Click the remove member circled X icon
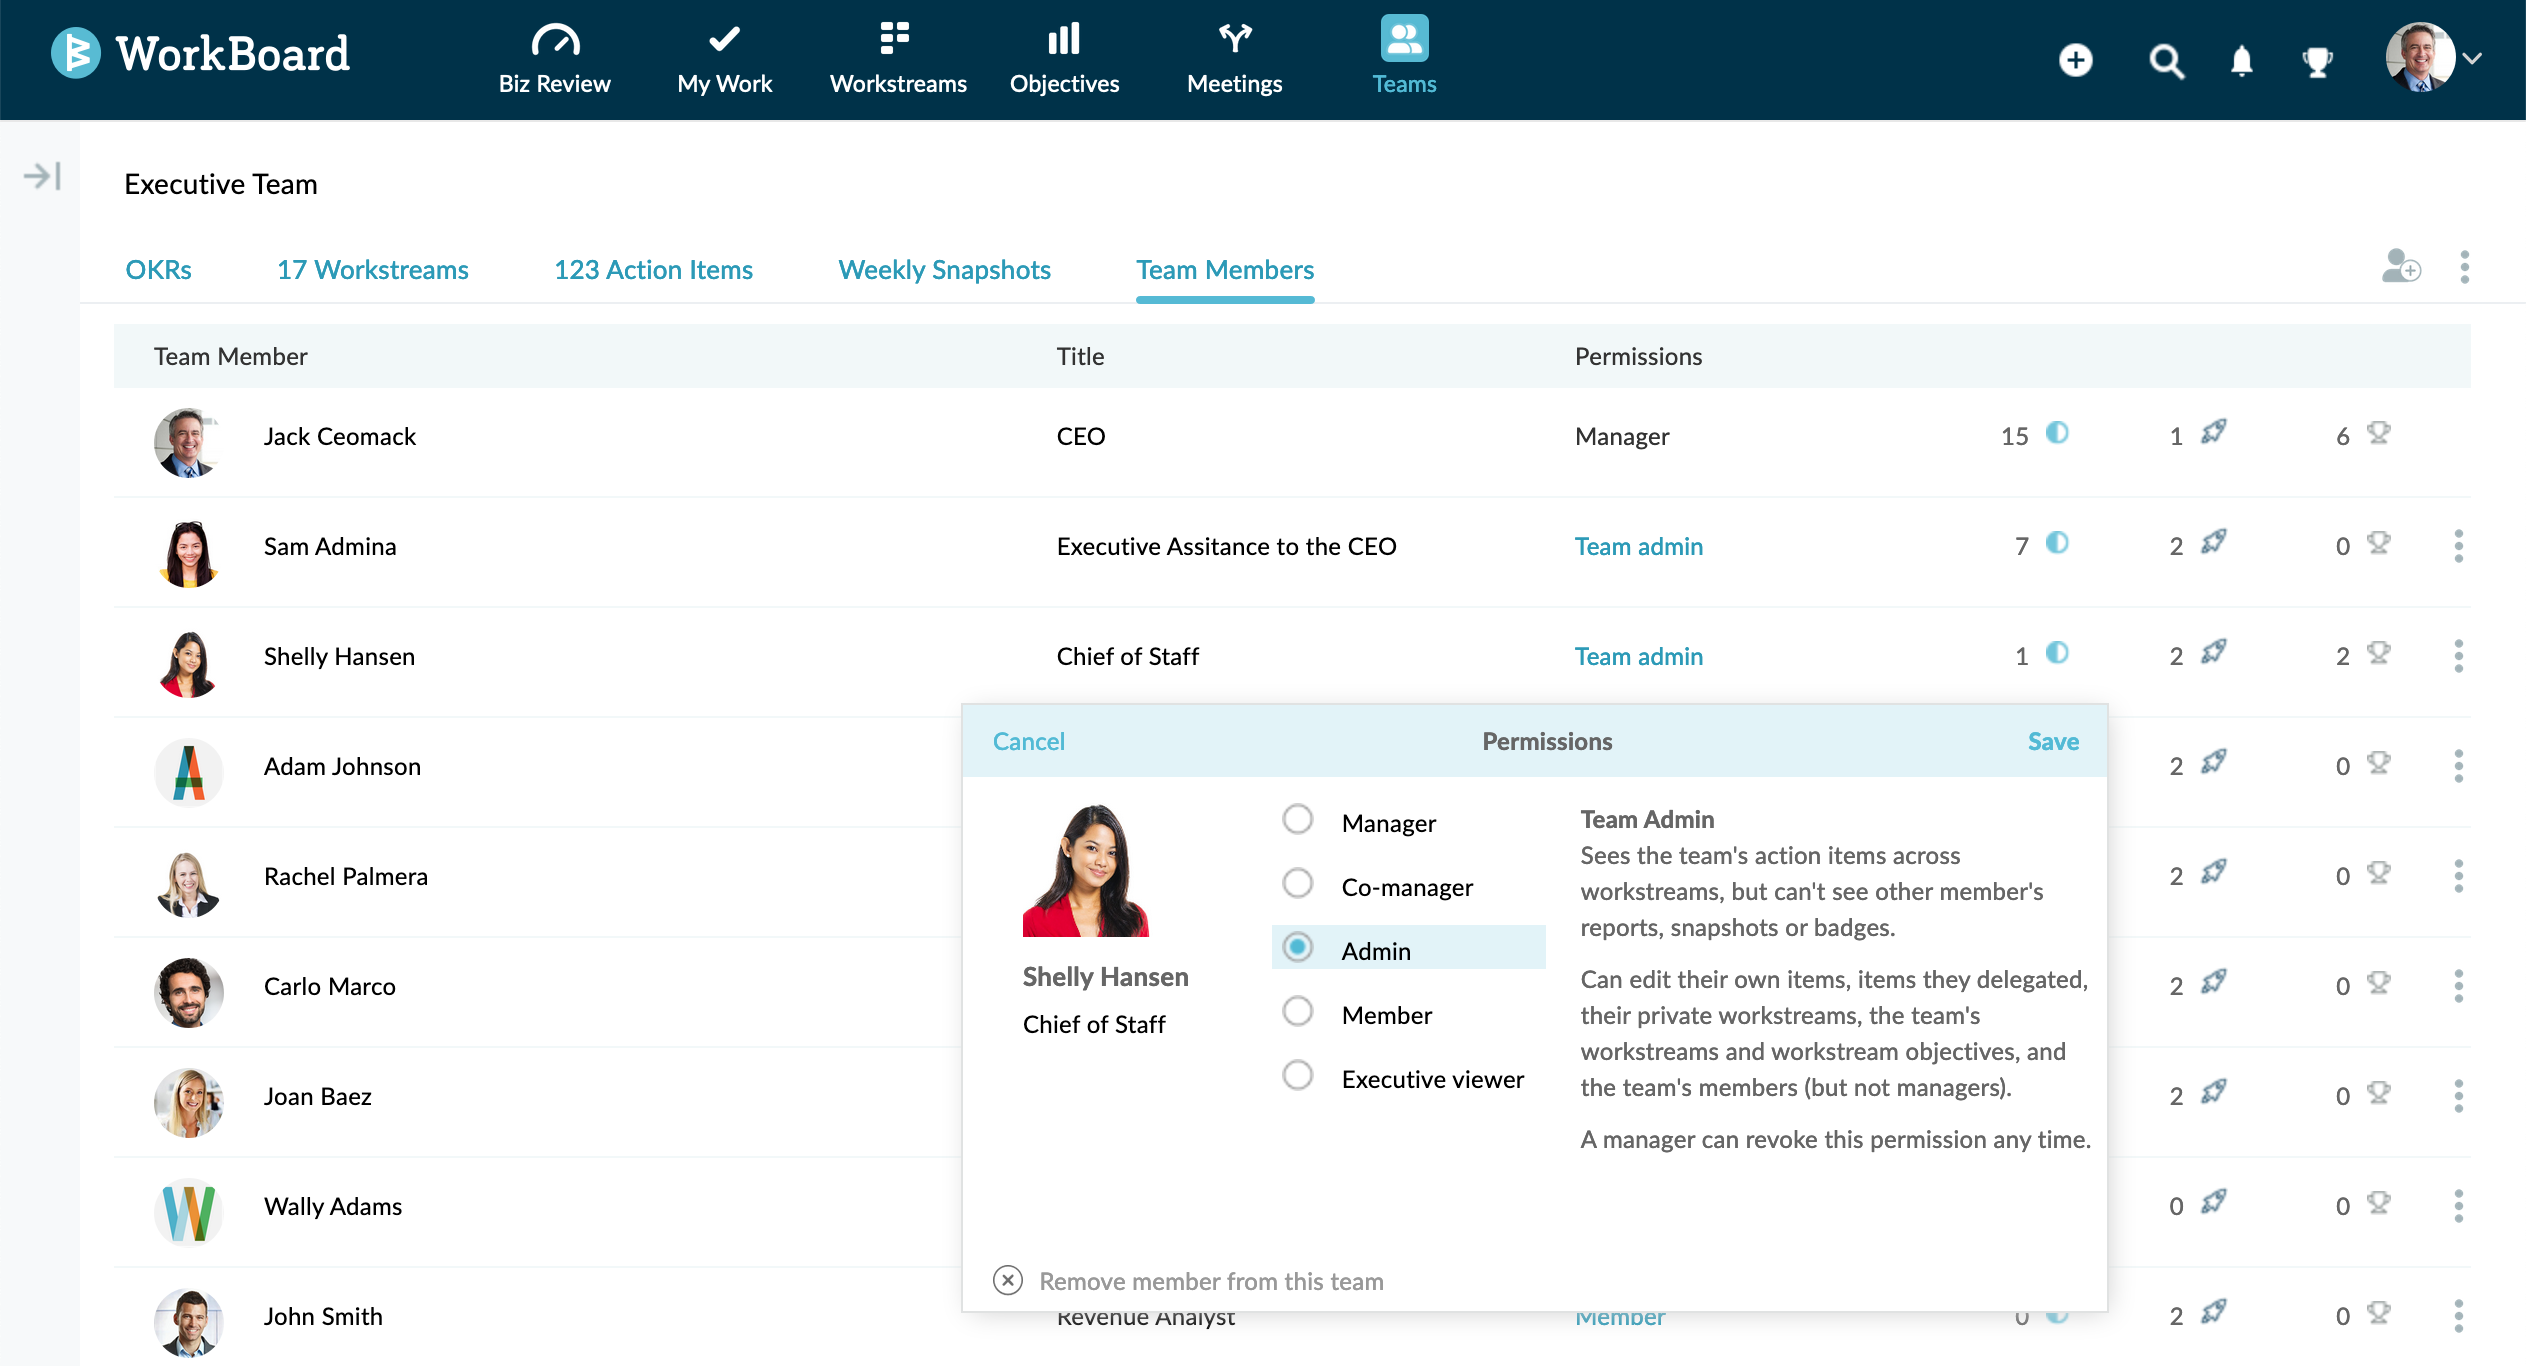Image resolution: width=2526 pixels, height=1366 pixels. 1008,1280
